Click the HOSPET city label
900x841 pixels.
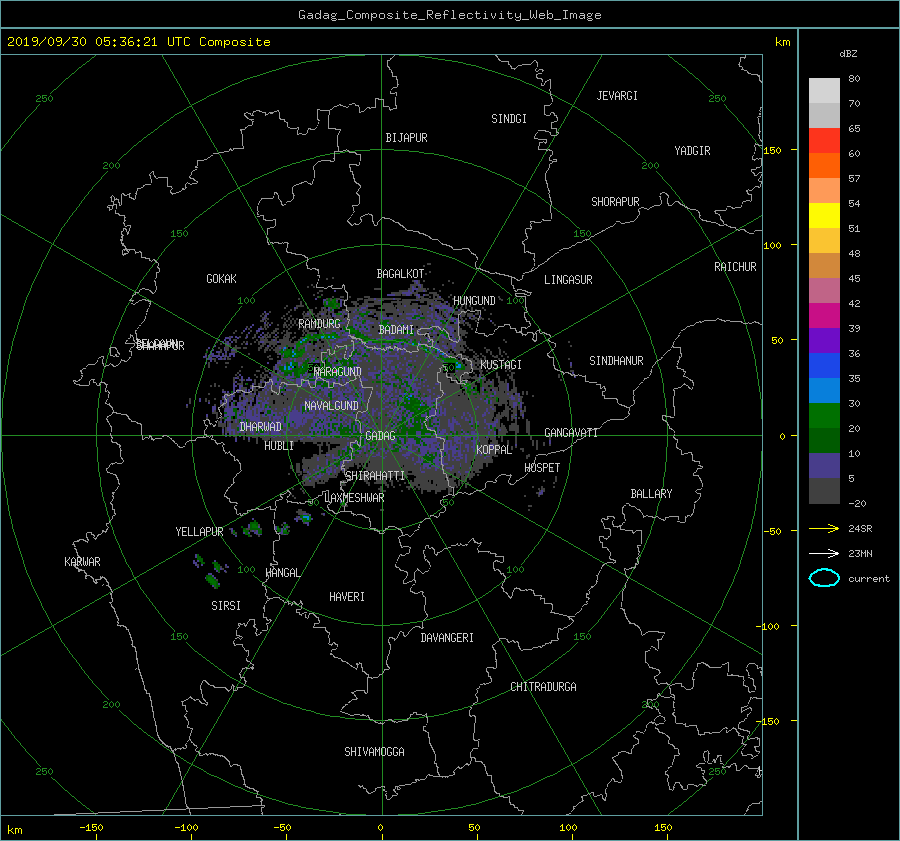(542, 468)
